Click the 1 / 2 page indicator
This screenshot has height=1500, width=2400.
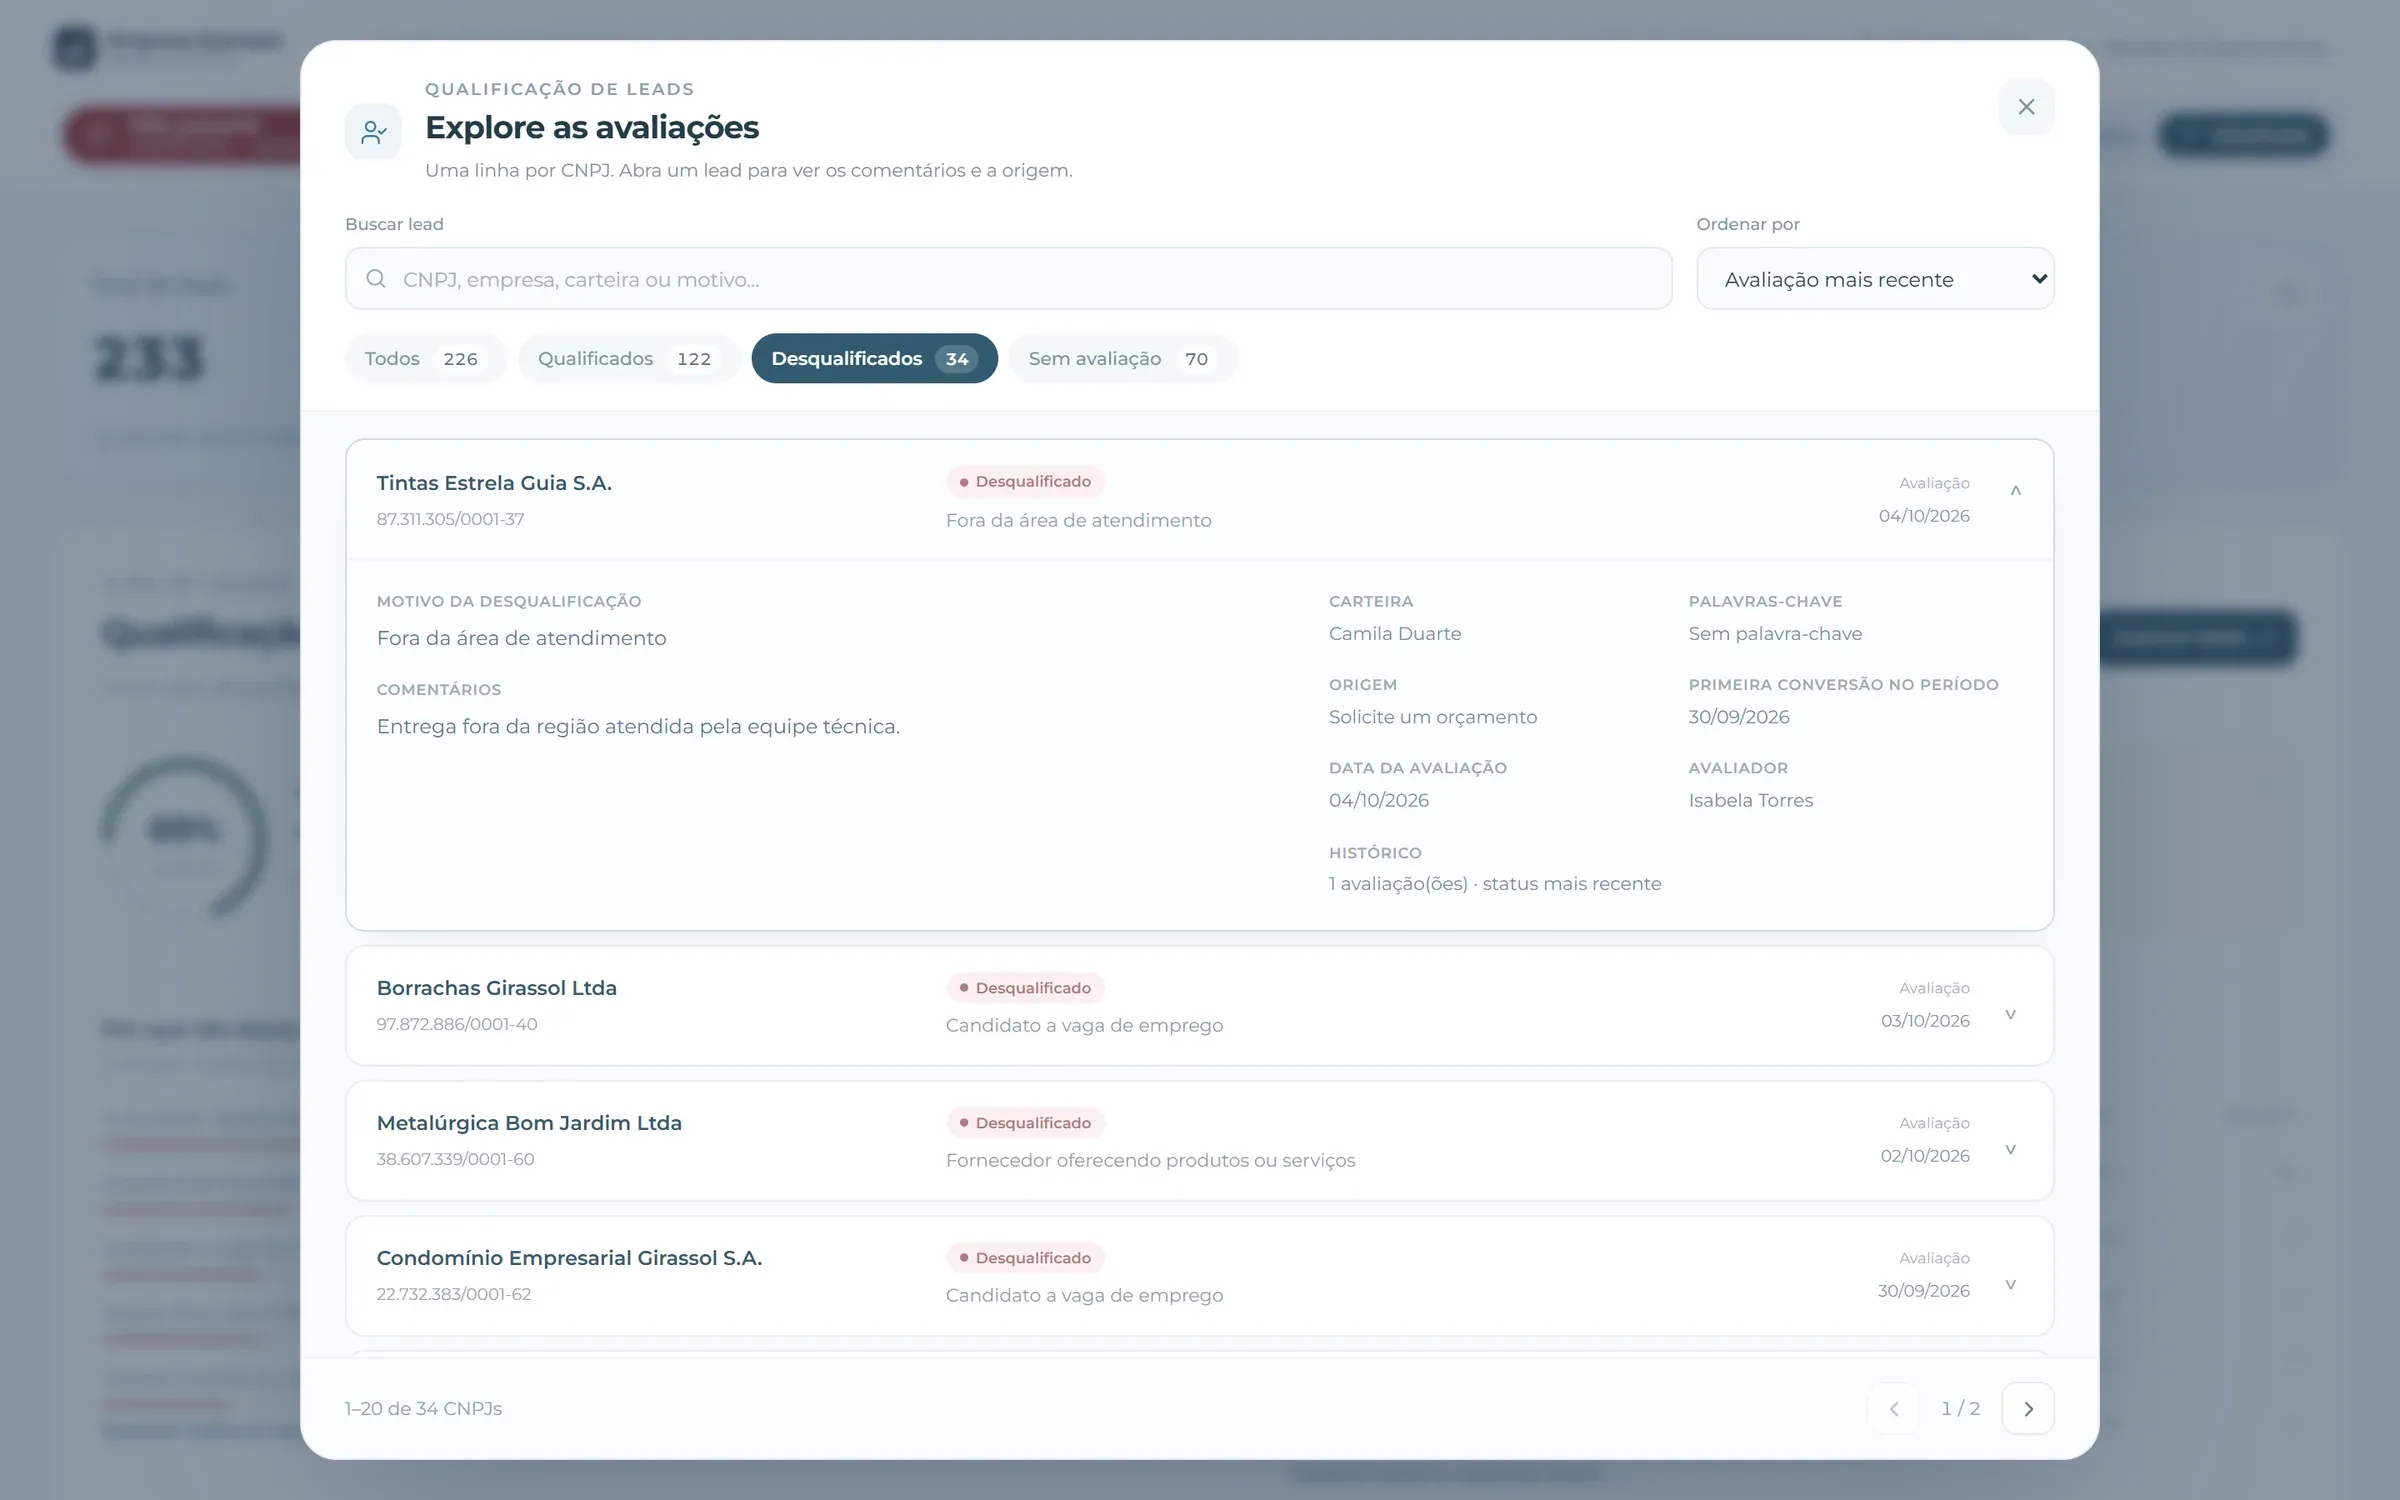(x=1960, y=1408)
